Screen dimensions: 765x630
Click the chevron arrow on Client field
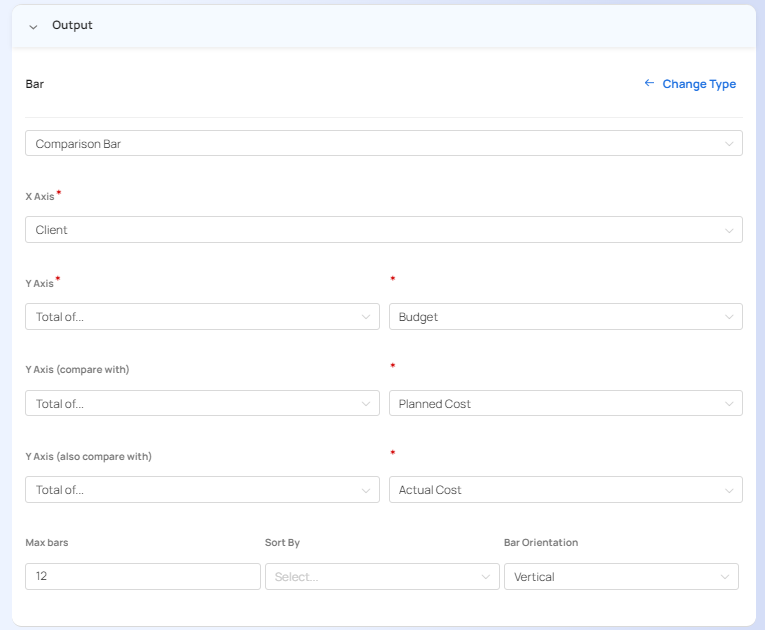[728, 230]
